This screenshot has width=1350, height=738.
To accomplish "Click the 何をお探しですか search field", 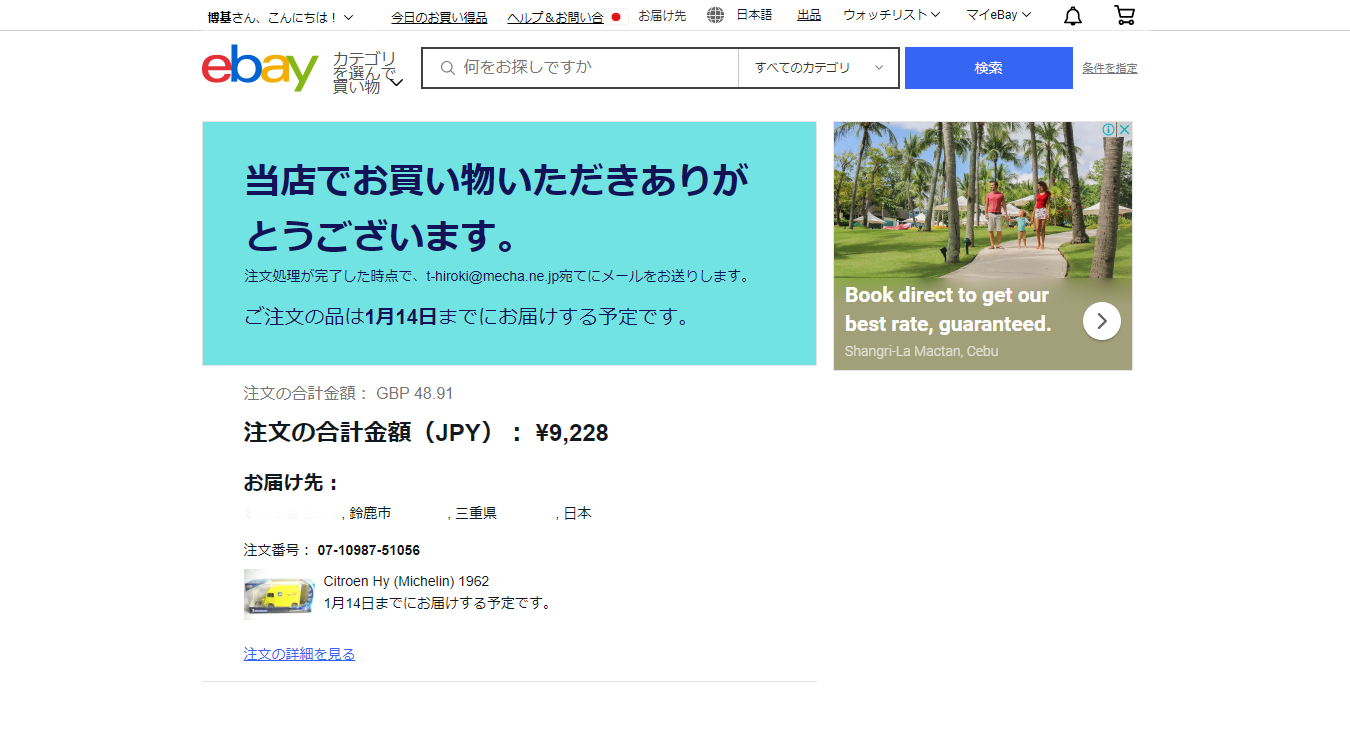I will [x=595, y=68].
